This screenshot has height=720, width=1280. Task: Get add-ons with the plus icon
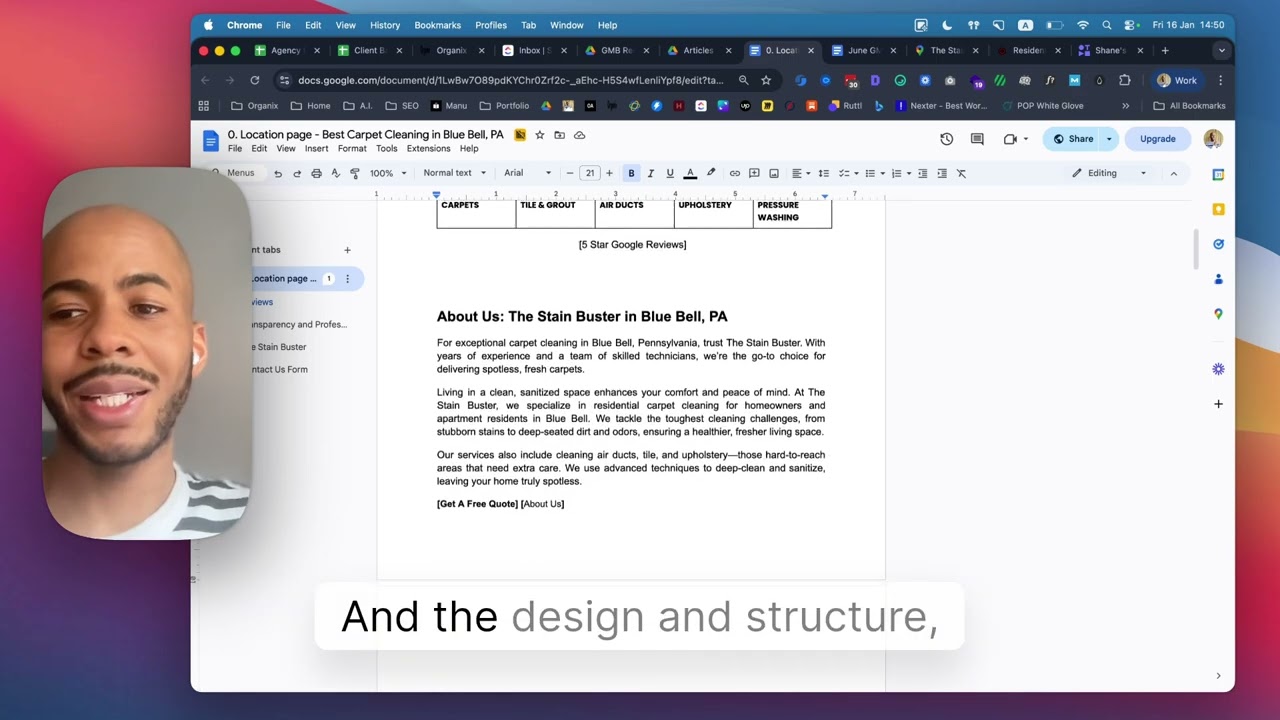tap(1218, 404)
